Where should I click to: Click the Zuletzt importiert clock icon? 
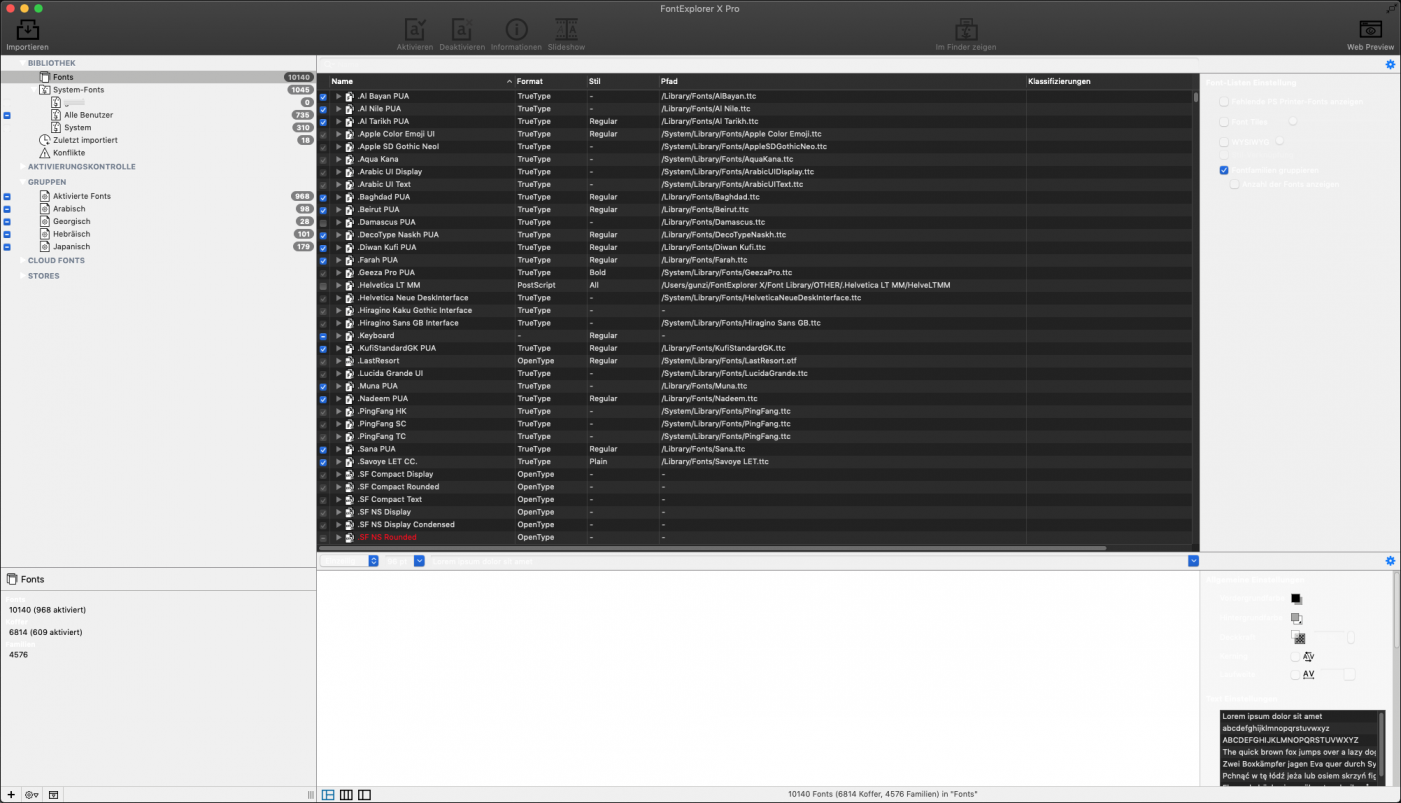[44, 140]
